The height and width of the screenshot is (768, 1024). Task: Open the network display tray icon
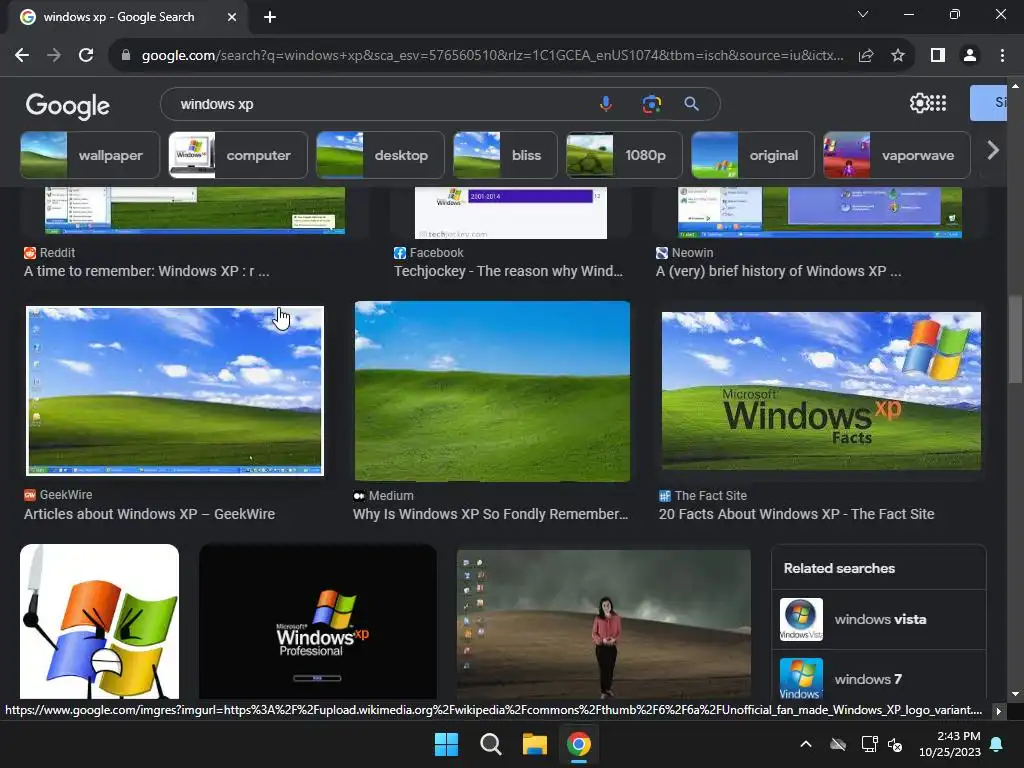click(869, 744)
